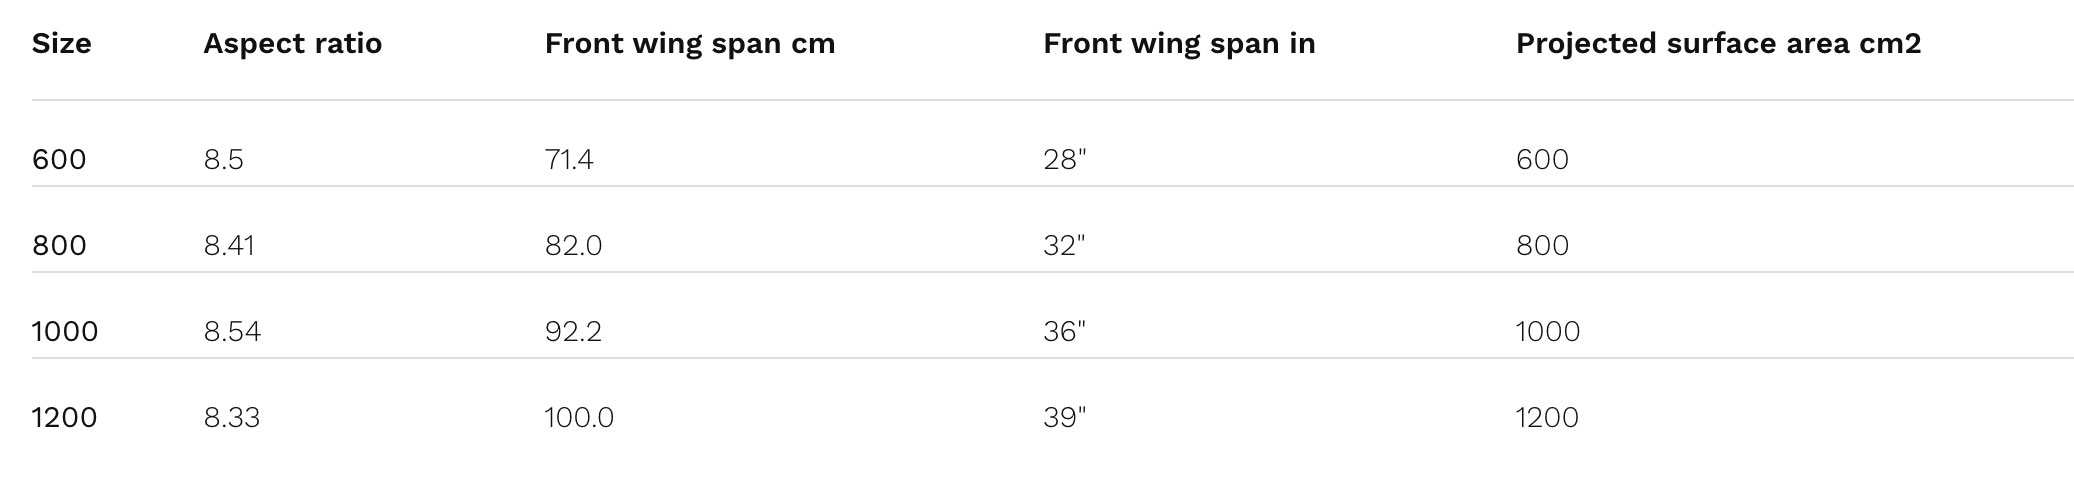The width and height of the screenshot is (2074, 488).
Task: Click aspect ratio value 8.33
Action: point(231,417)
